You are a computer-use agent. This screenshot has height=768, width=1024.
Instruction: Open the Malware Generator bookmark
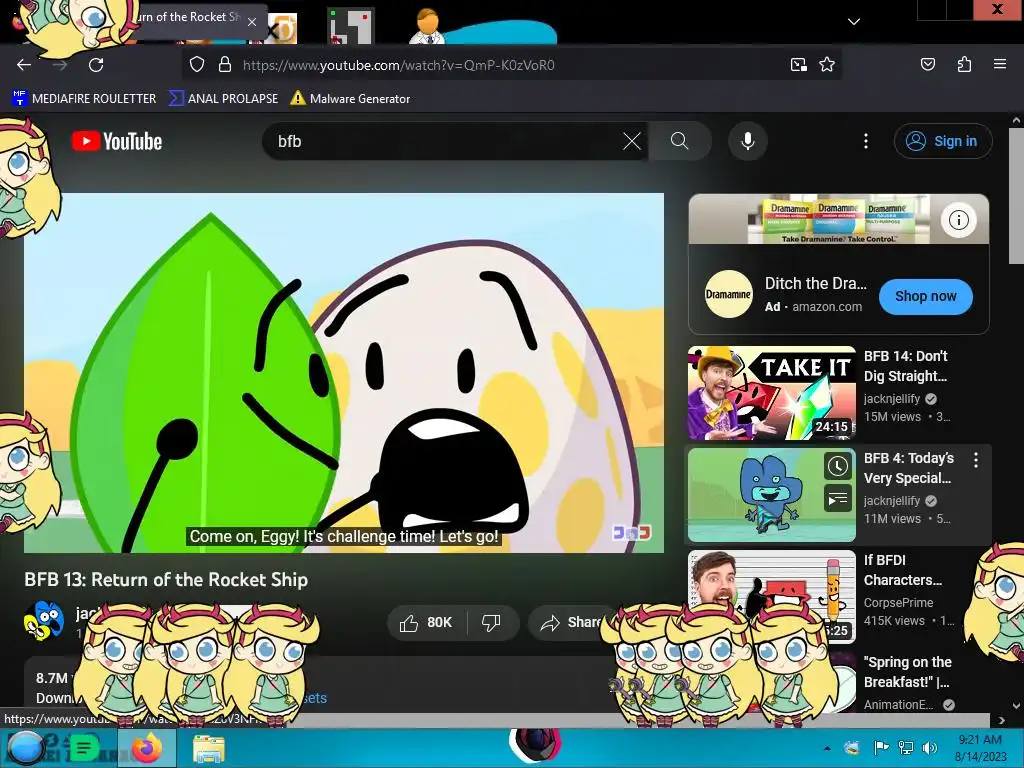tap(351, 99)
